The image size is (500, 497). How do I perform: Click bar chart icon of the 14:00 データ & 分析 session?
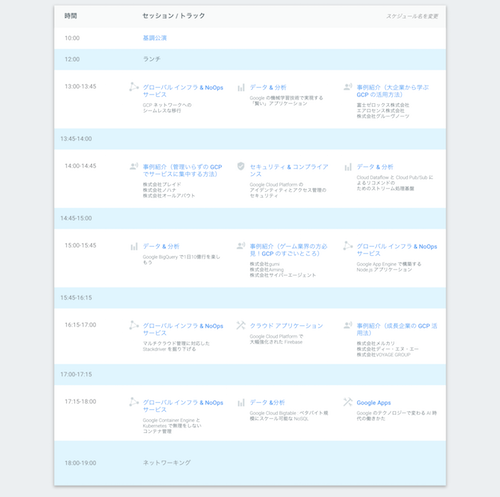click(x=348, y=167)
